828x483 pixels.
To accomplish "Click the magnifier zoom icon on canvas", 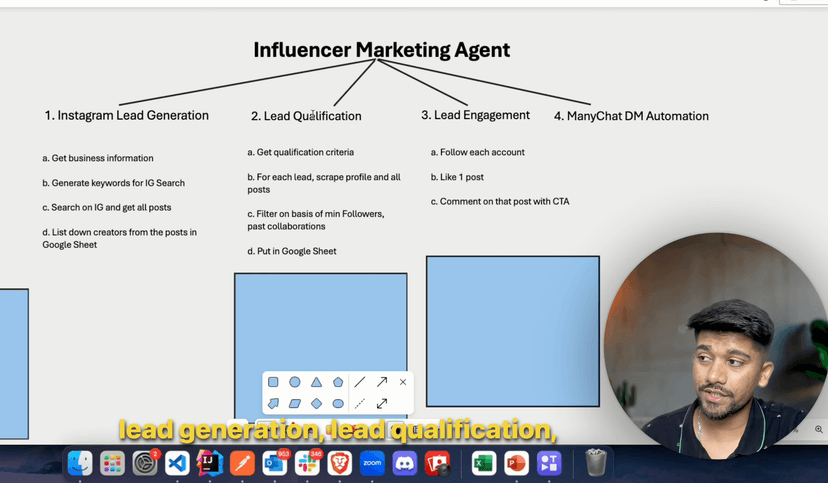I will 818,430.
